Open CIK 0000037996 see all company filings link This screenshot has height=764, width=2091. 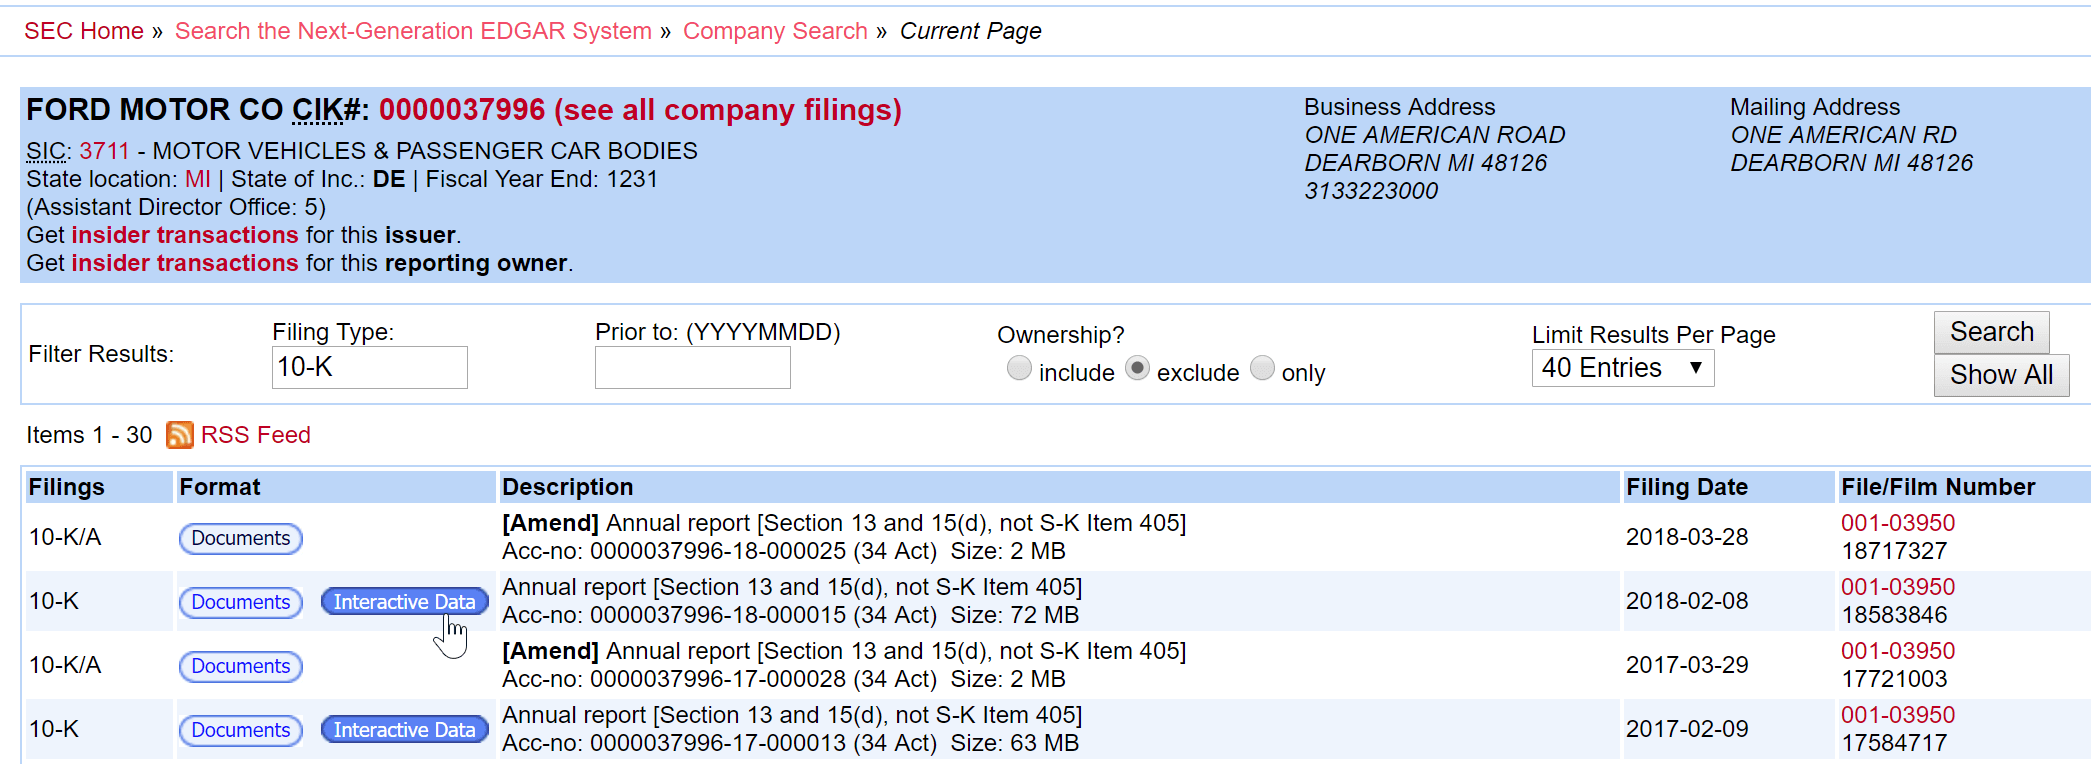[640, 109]
